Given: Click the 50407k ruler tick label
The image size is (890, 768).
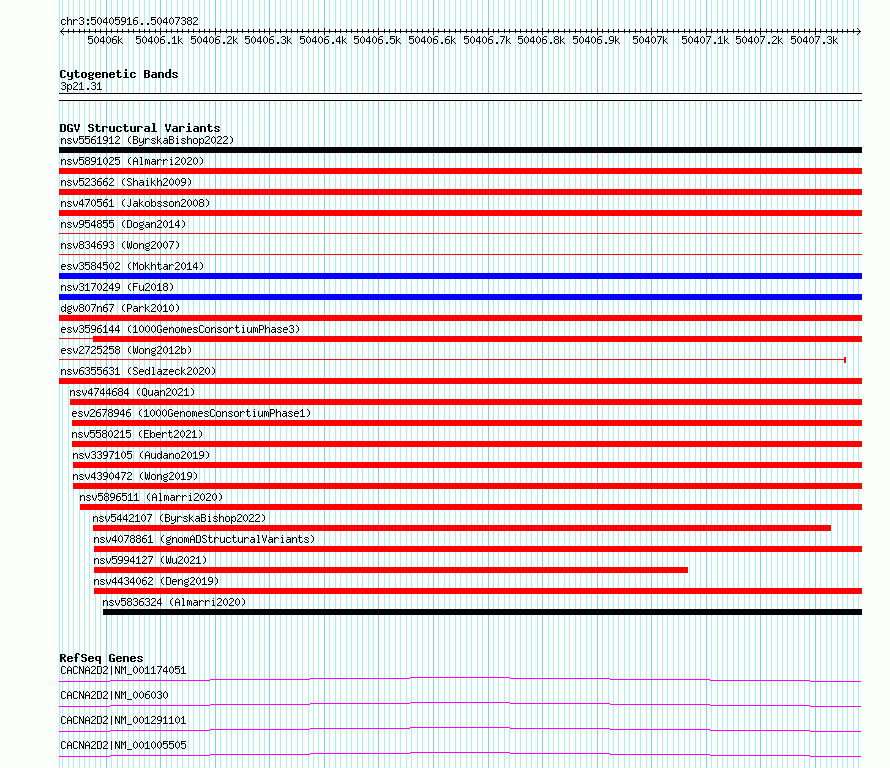Looking at the screenshot, I should 650,40.
